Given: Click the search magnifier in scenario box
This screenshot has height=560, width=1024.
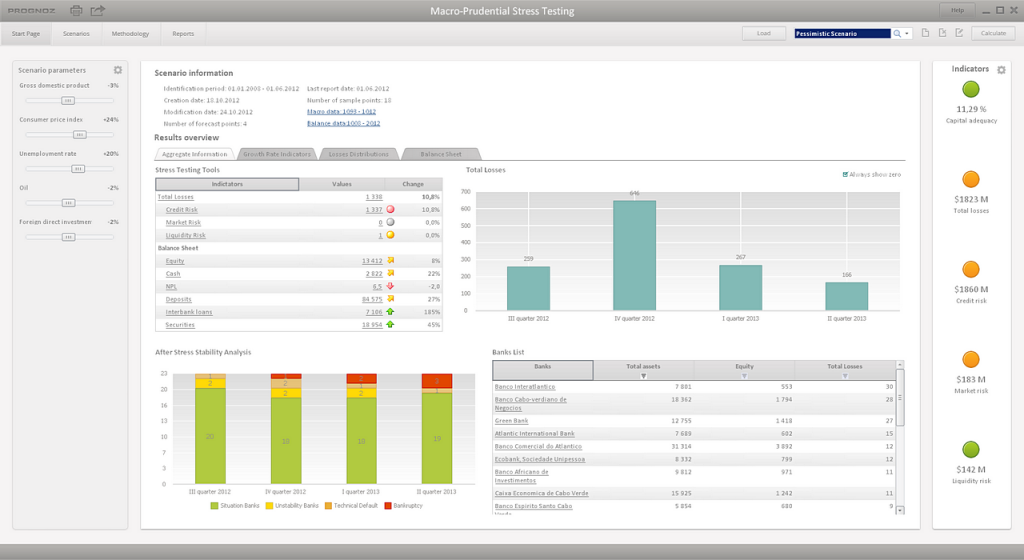Looking at the screenshot, I should click(x=897, y=33).
